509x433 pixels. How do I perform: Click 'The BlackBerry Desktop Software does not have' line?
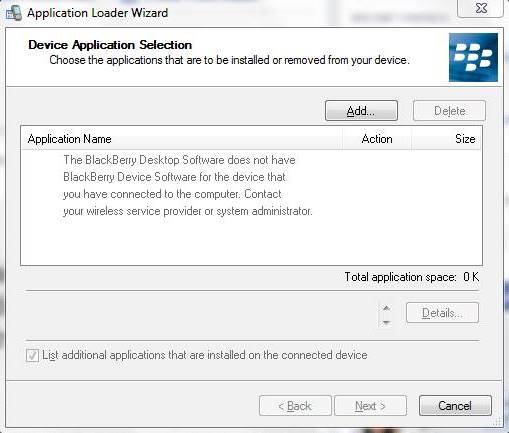pos(179,160)
